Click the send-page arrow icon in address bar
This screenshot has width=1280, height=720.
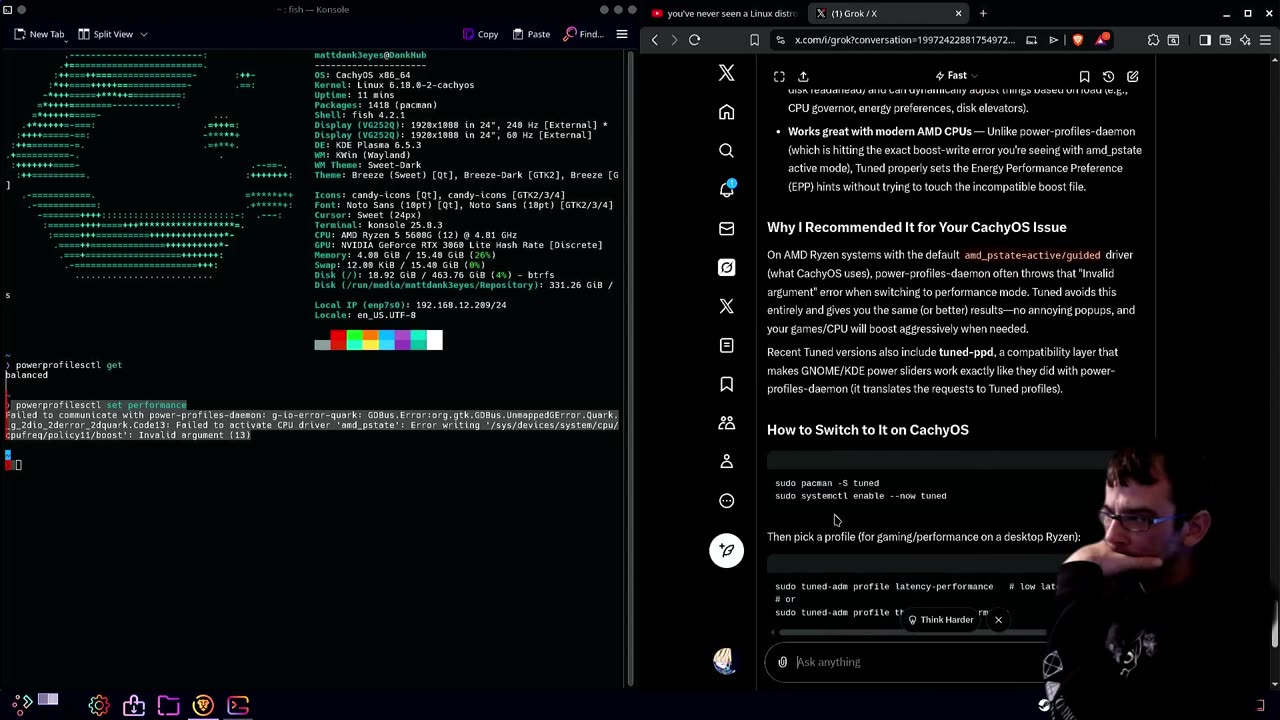click(x=1054, y=40)
